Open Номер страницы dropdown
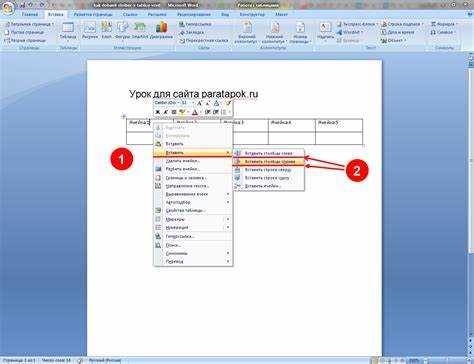Image resolution: width=474 pixels, height=364 pixels. [300, 33]
